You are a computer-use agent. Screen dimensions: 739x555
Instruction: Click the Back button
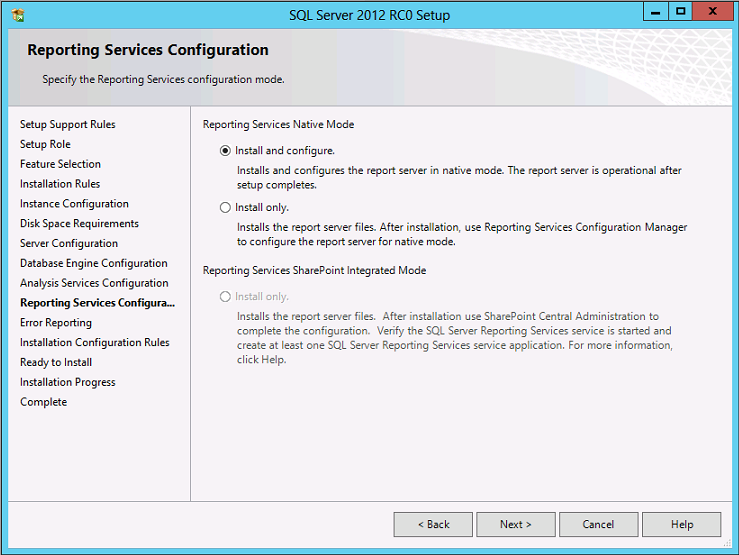click(433, 524)
